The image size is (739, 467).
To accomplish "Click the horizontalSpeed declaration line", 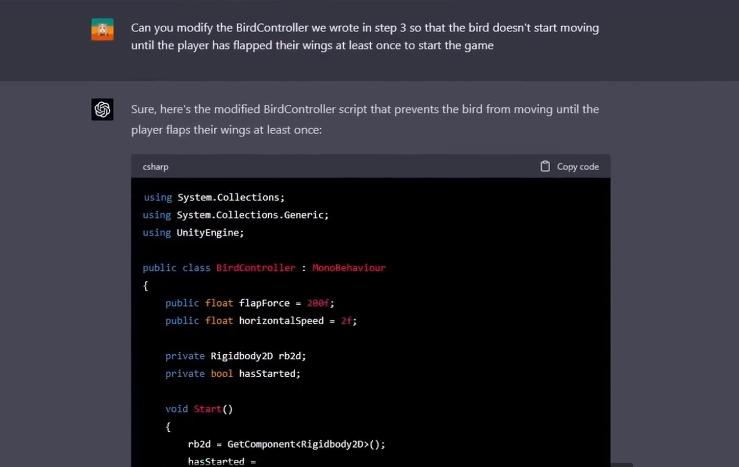I will pos(260,321).
